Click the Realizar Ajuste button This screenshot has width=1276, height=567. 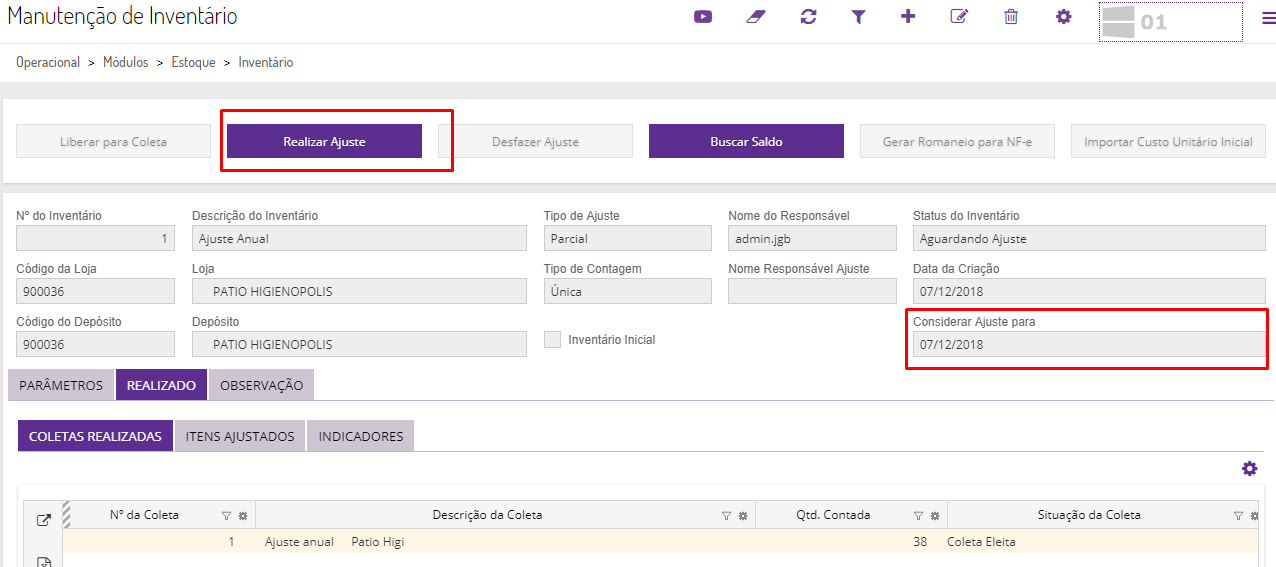324,142
